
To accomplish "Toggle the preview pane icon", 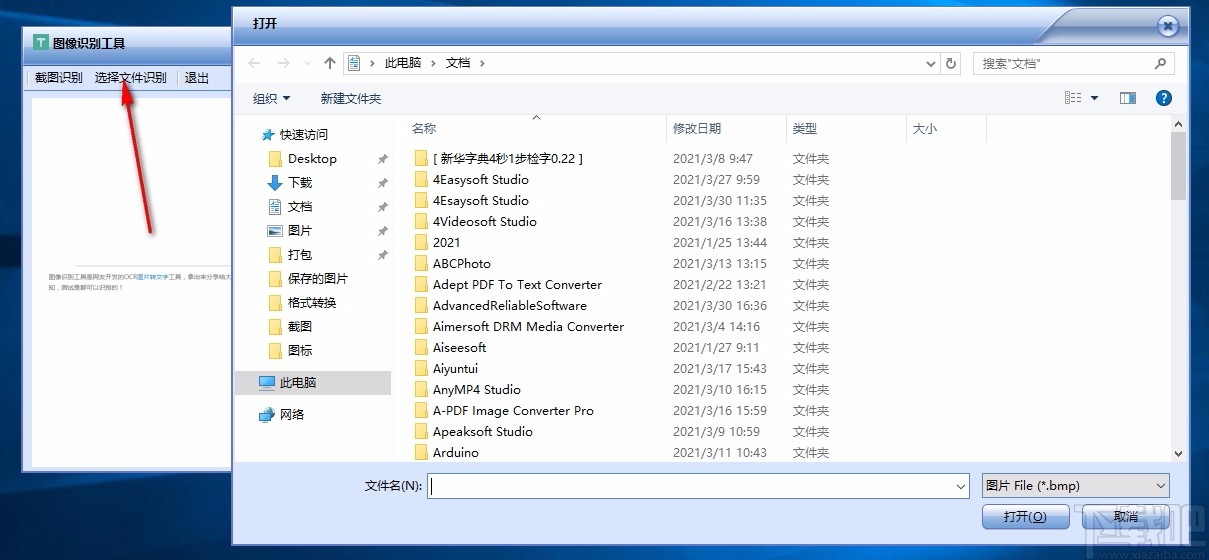I will [x=1128, y=98].
